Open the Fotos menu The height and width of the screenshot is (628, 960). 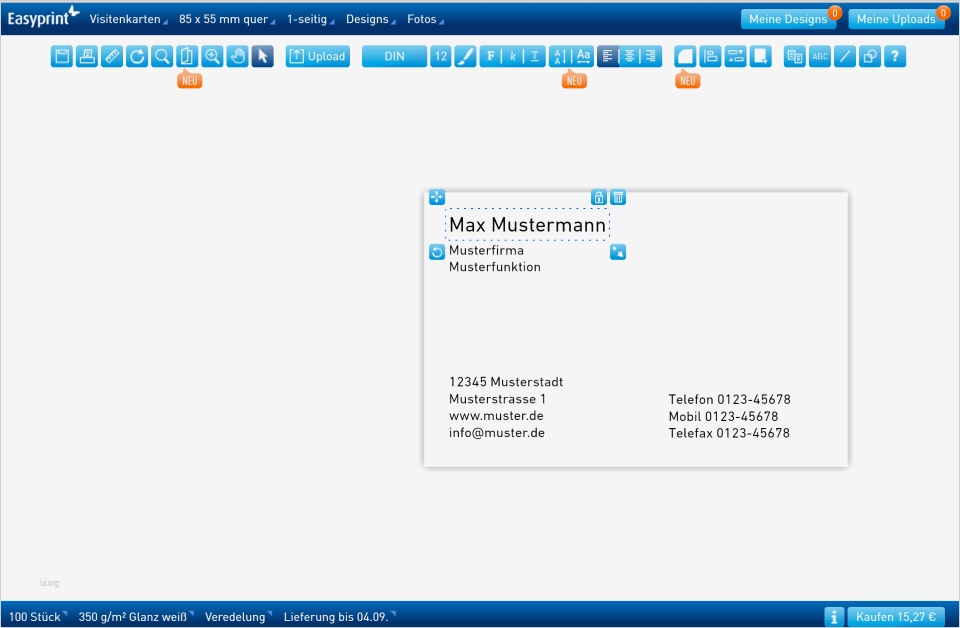click(425, 19)
